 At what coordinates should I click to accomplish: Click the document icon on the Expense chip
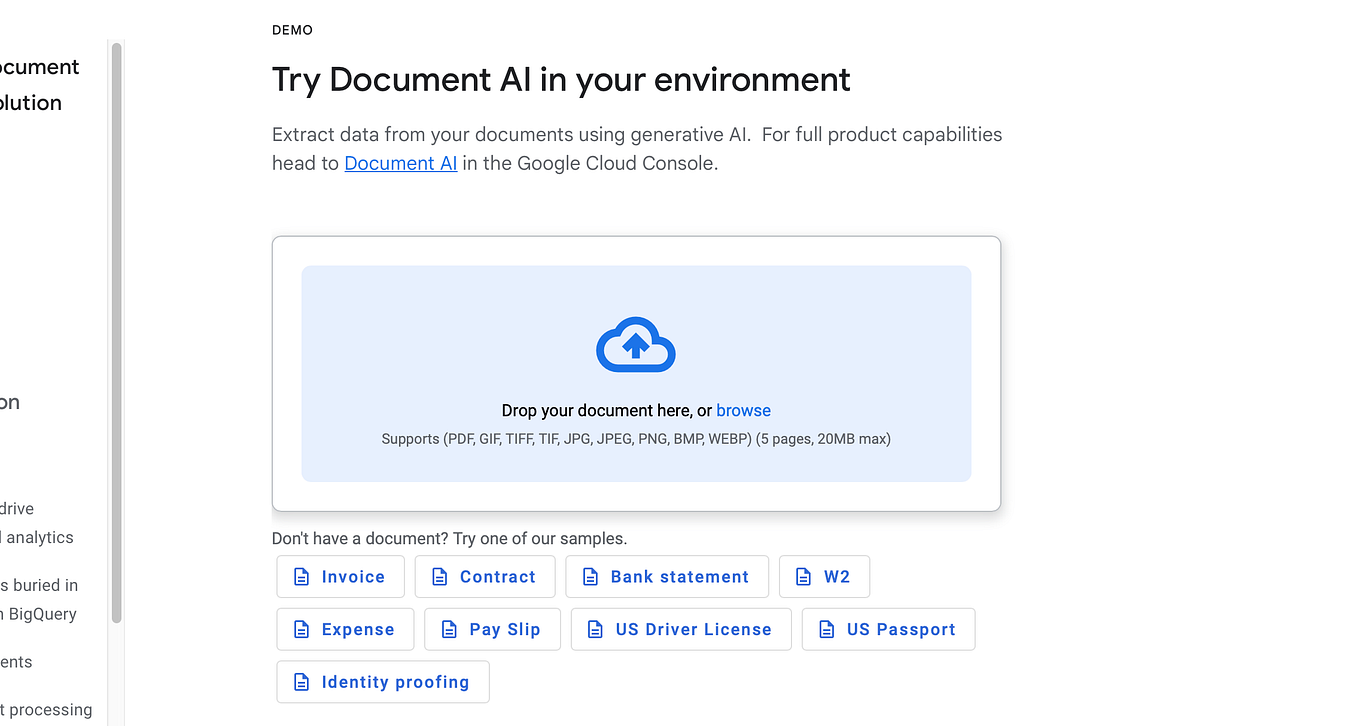pos(302,629)
